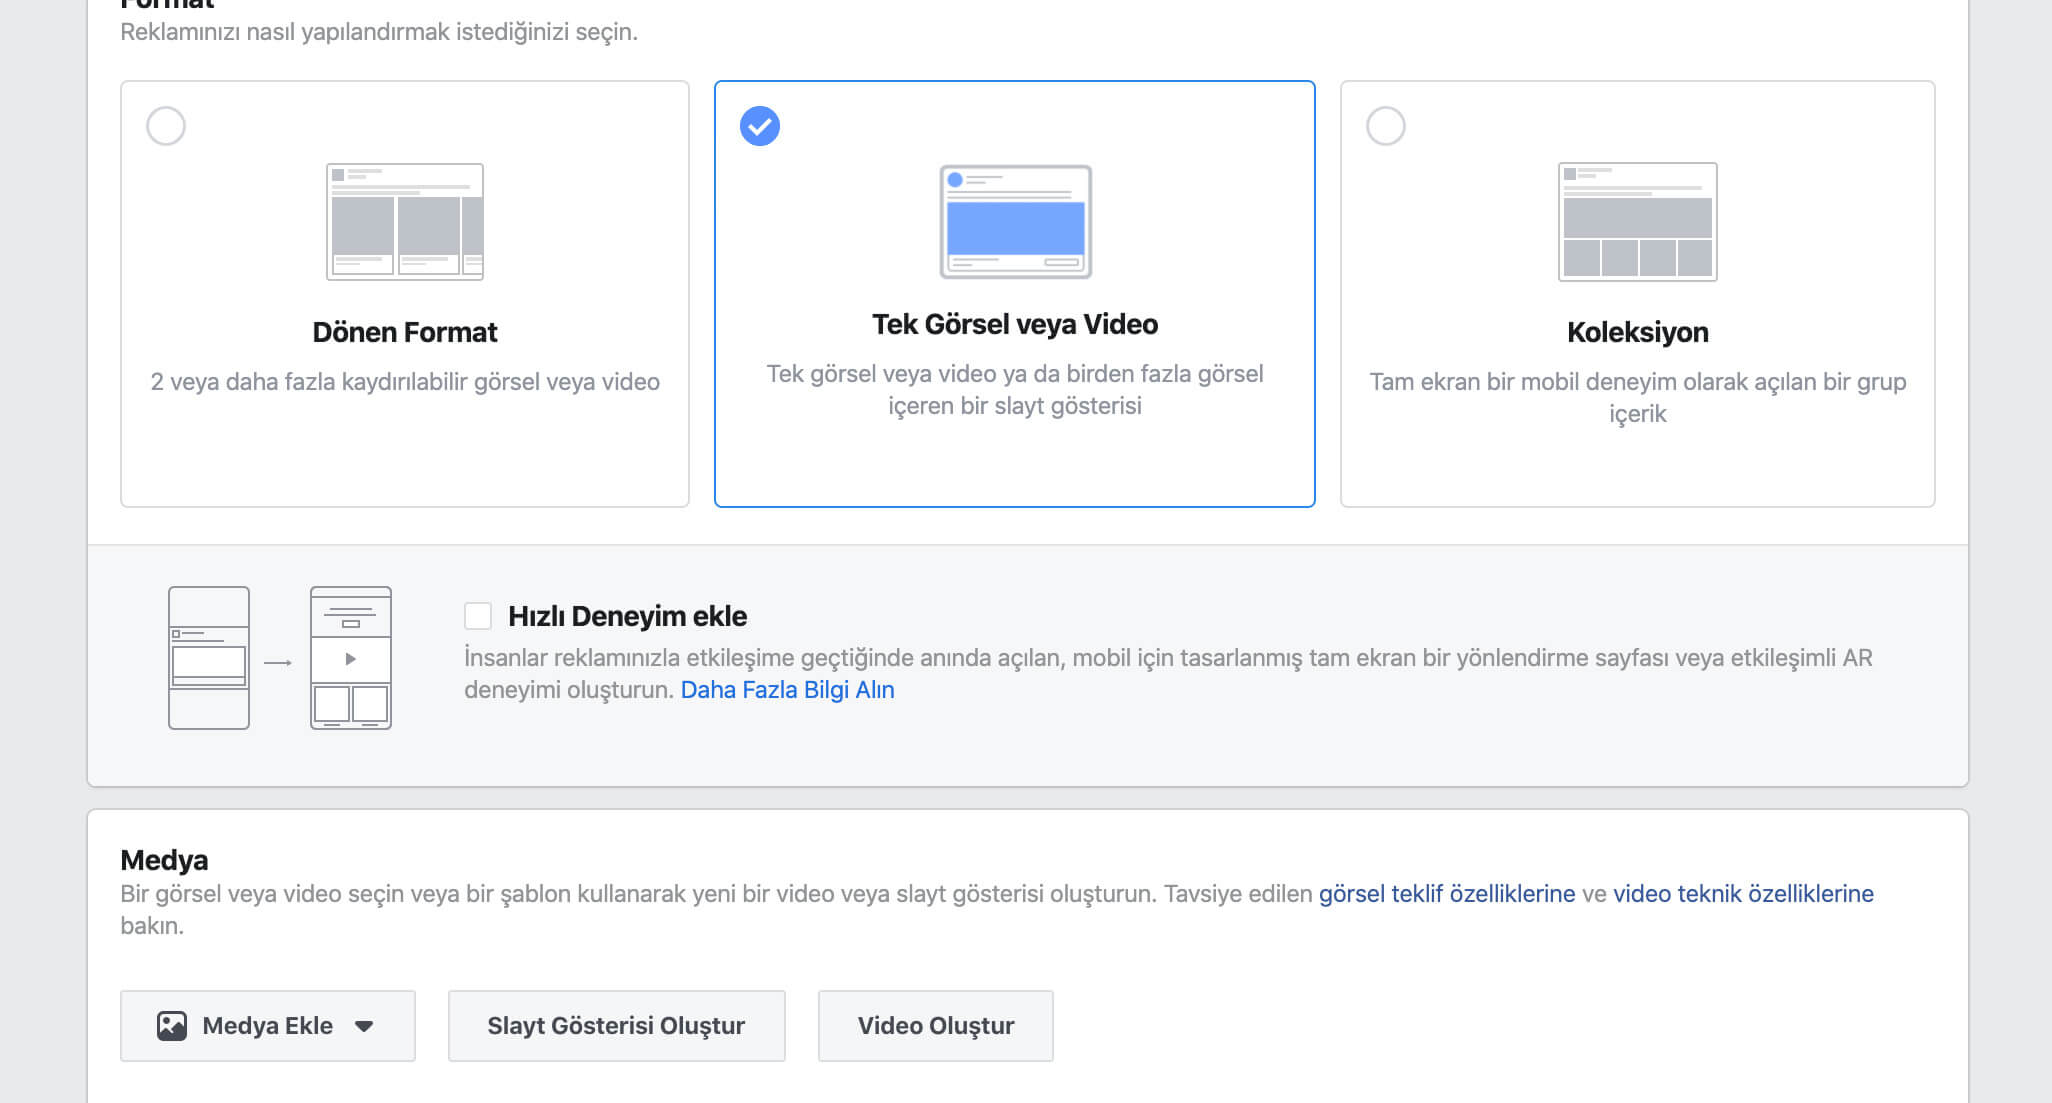The width and height of the screenshot is (2052, 1103).
Task: Click the image icon on Medya Ekle
Action: click(172, 1026)
